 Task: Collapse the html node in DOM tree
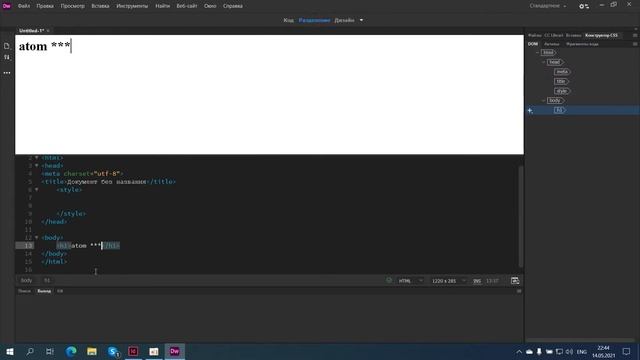click(x=538, y=53)
